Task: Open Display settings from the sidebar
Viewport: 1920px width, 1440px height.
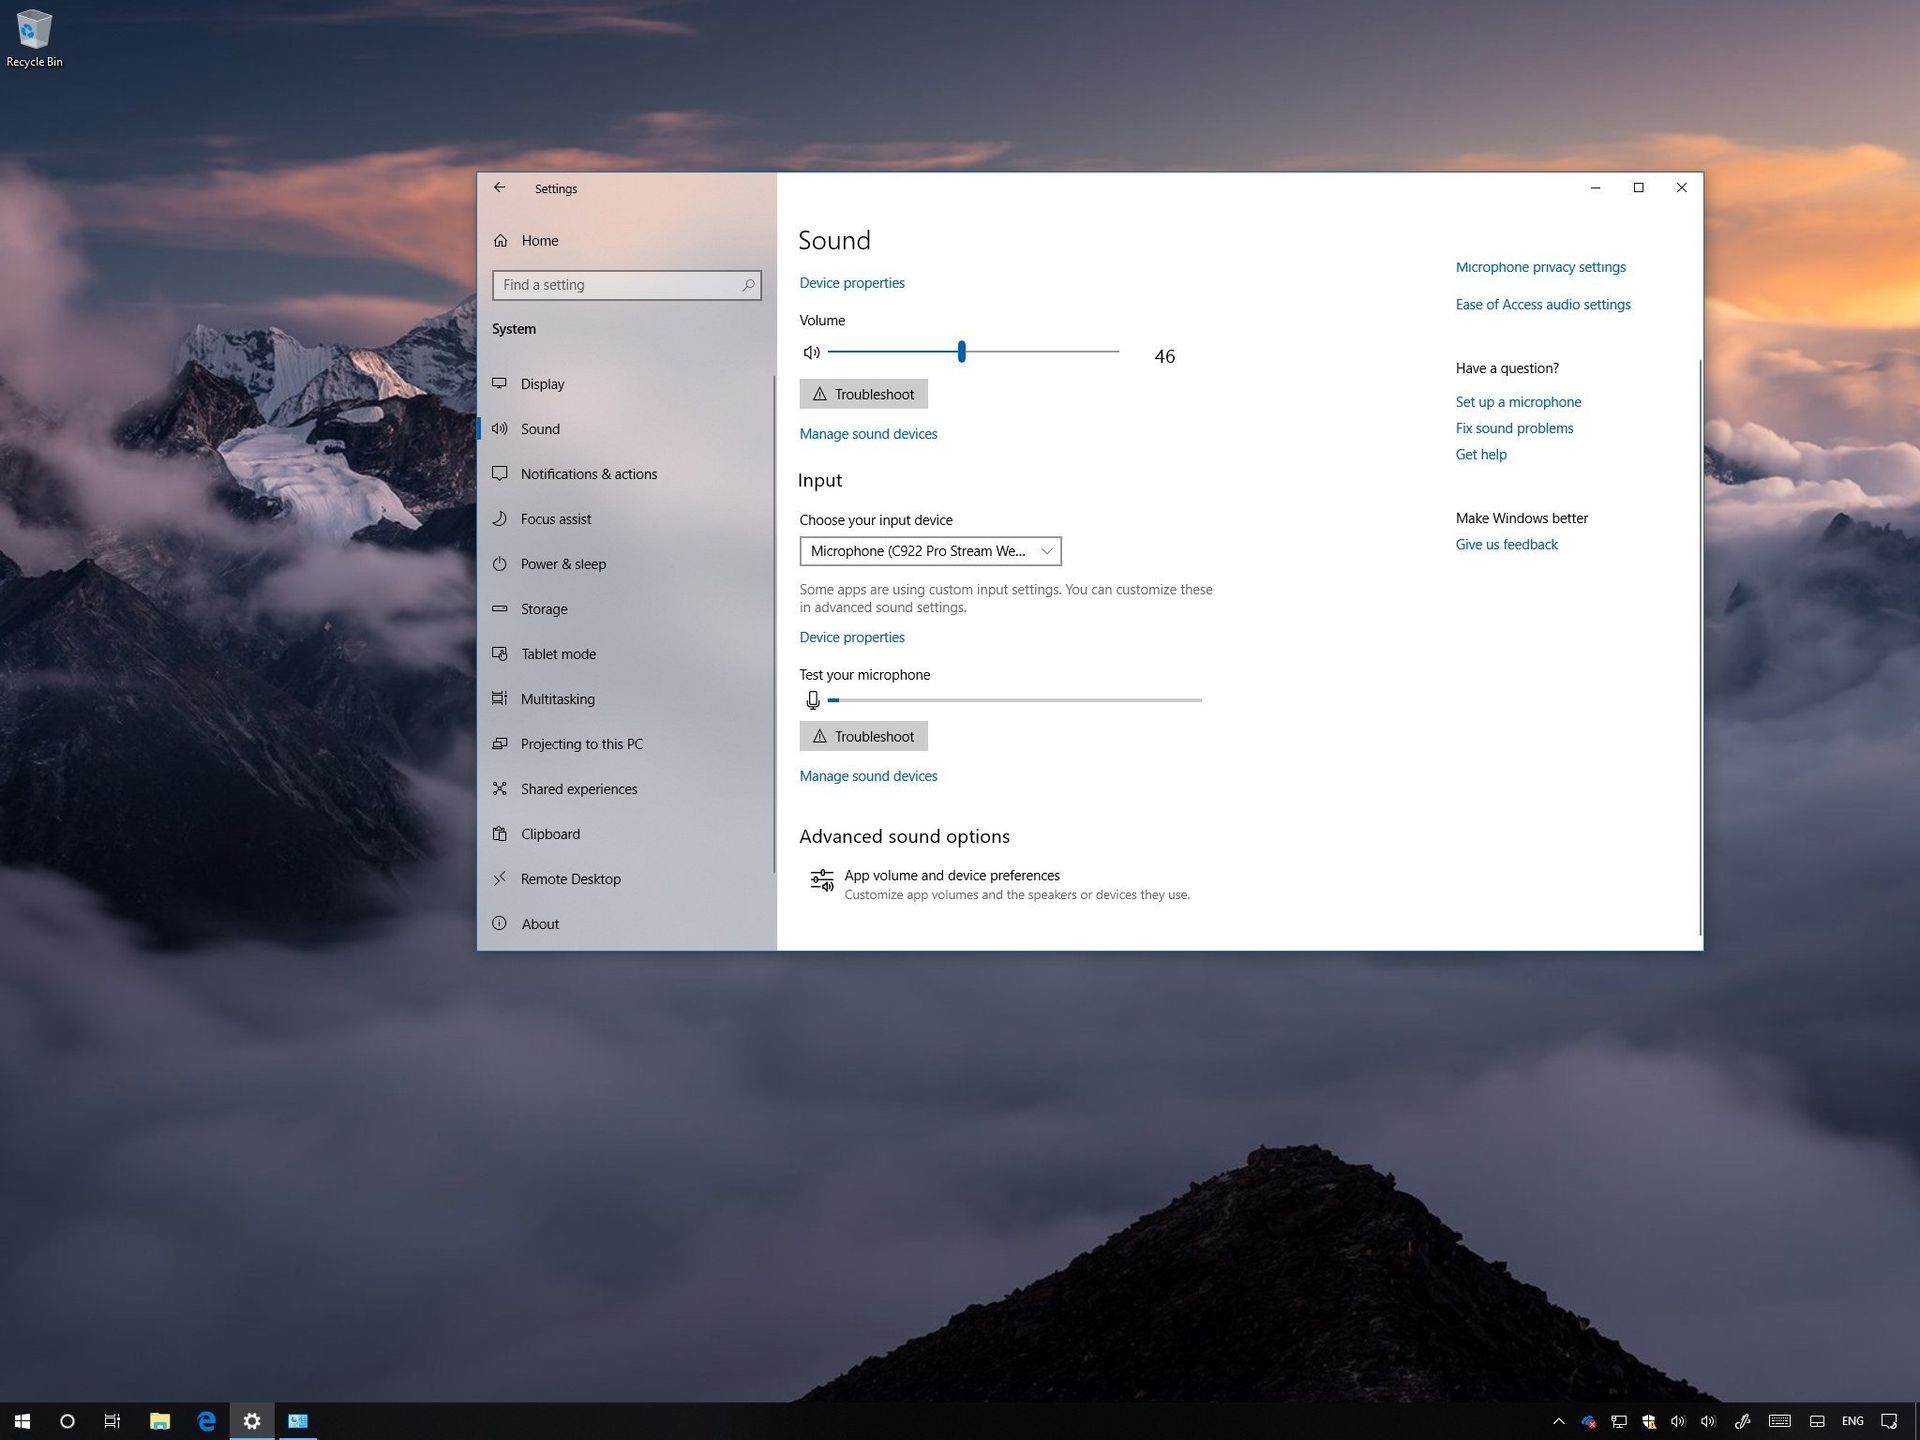Action: 542,383
